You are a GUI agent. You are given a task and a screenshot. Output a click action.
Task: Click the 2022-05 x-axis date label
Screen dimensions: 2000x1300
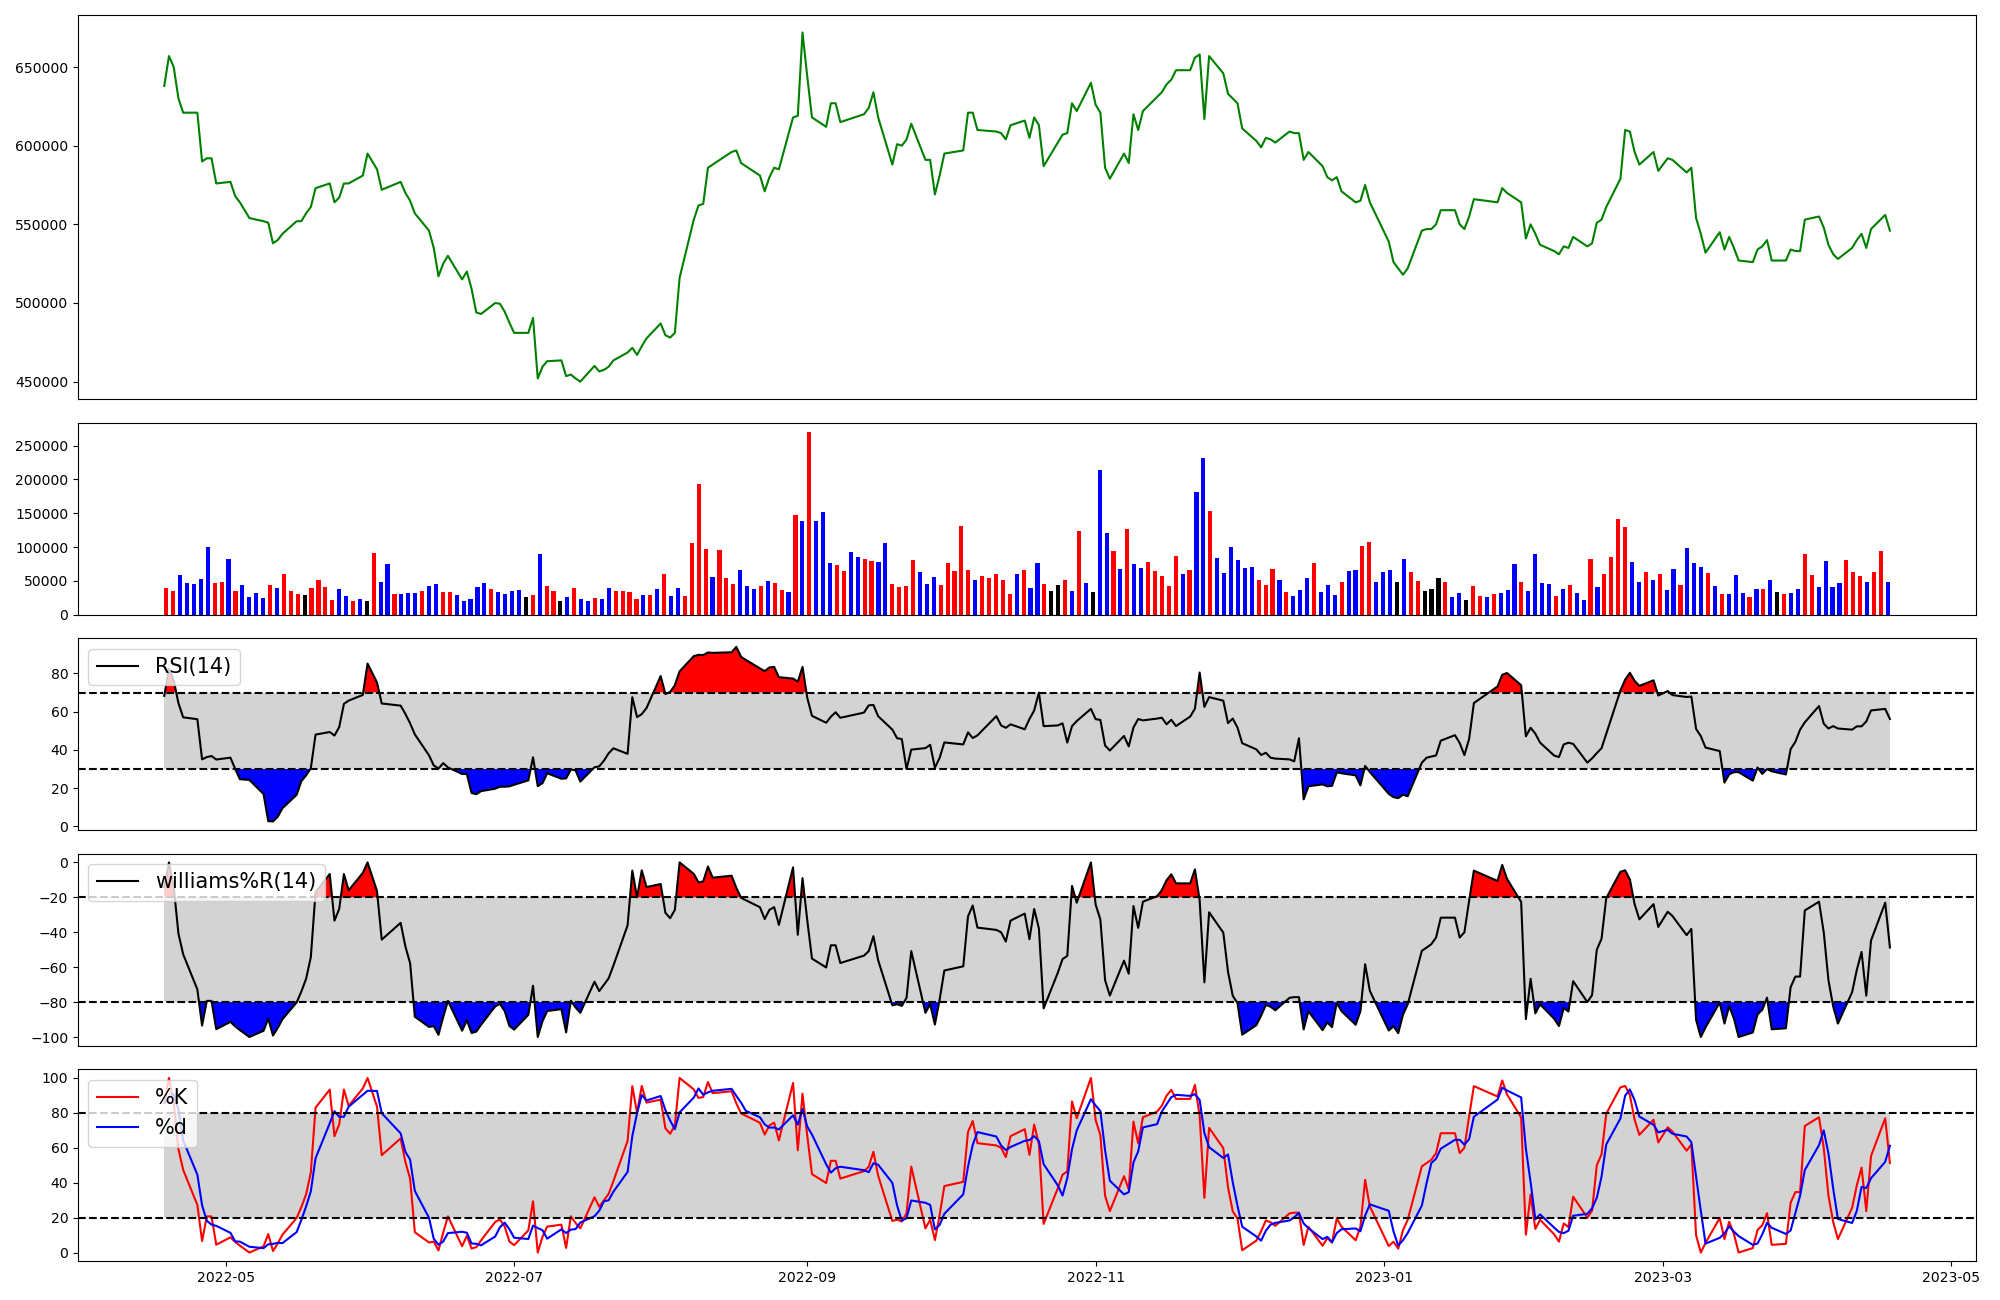pos(226,1277)
